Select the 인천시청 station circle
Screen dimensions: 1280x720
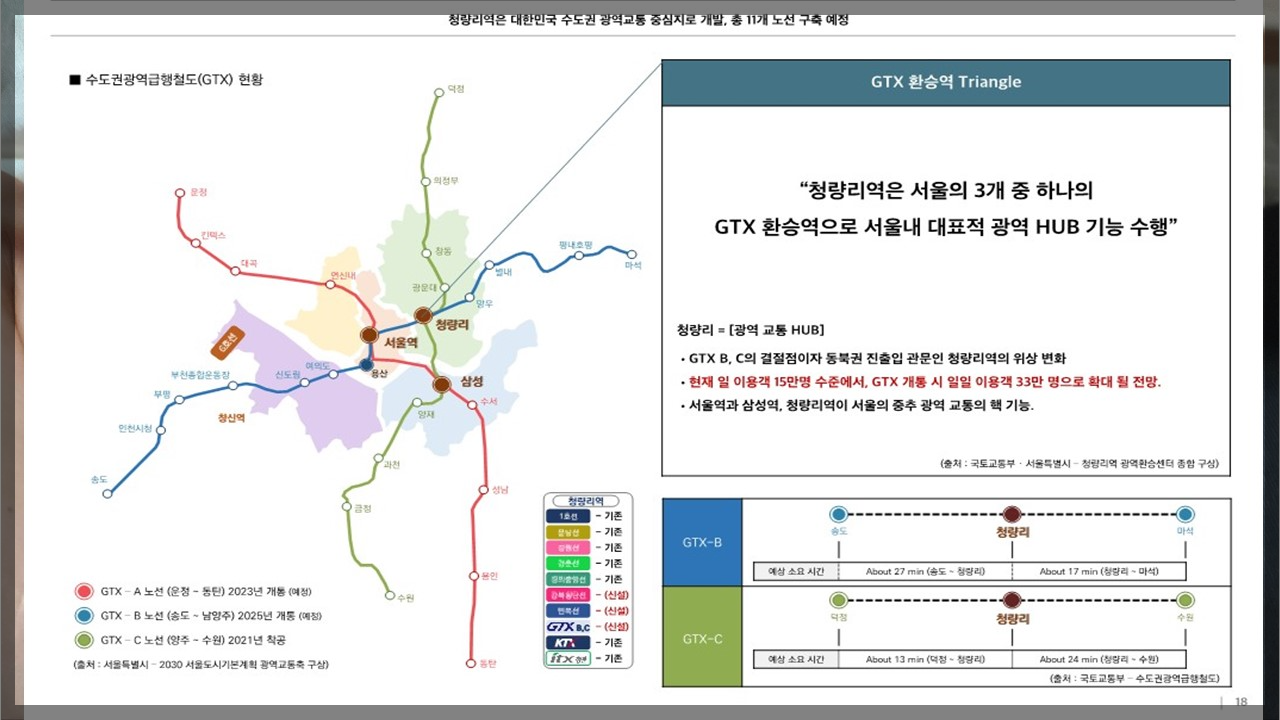160,430
